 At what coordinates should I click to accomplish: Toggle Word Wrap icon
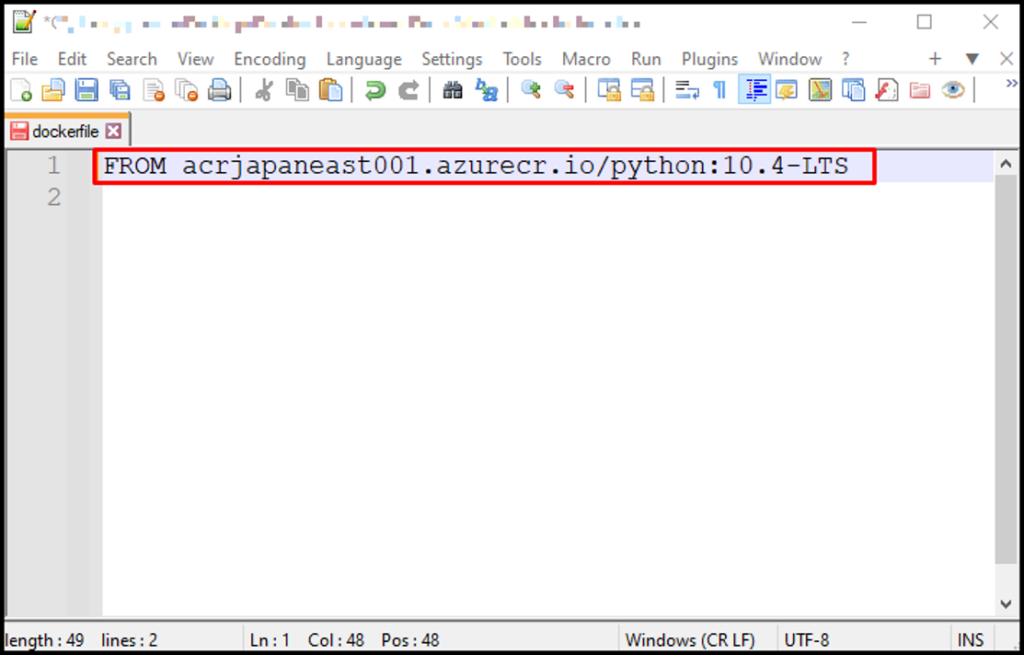coord(687,90)
